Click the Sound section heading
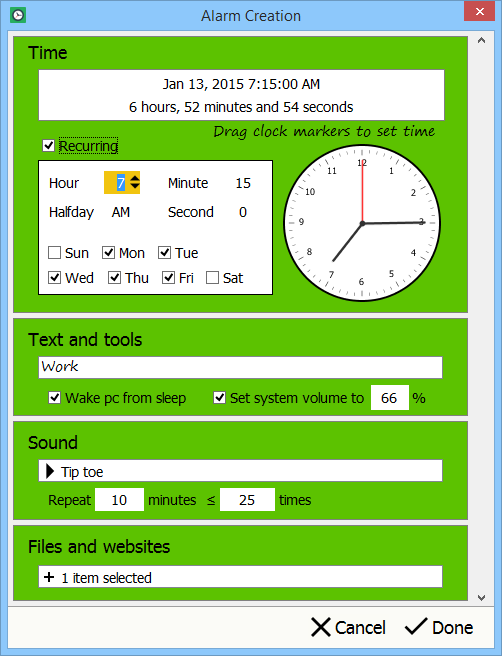Image resolution: width=502 pixels, height=656 pixels. coord(53,443)
